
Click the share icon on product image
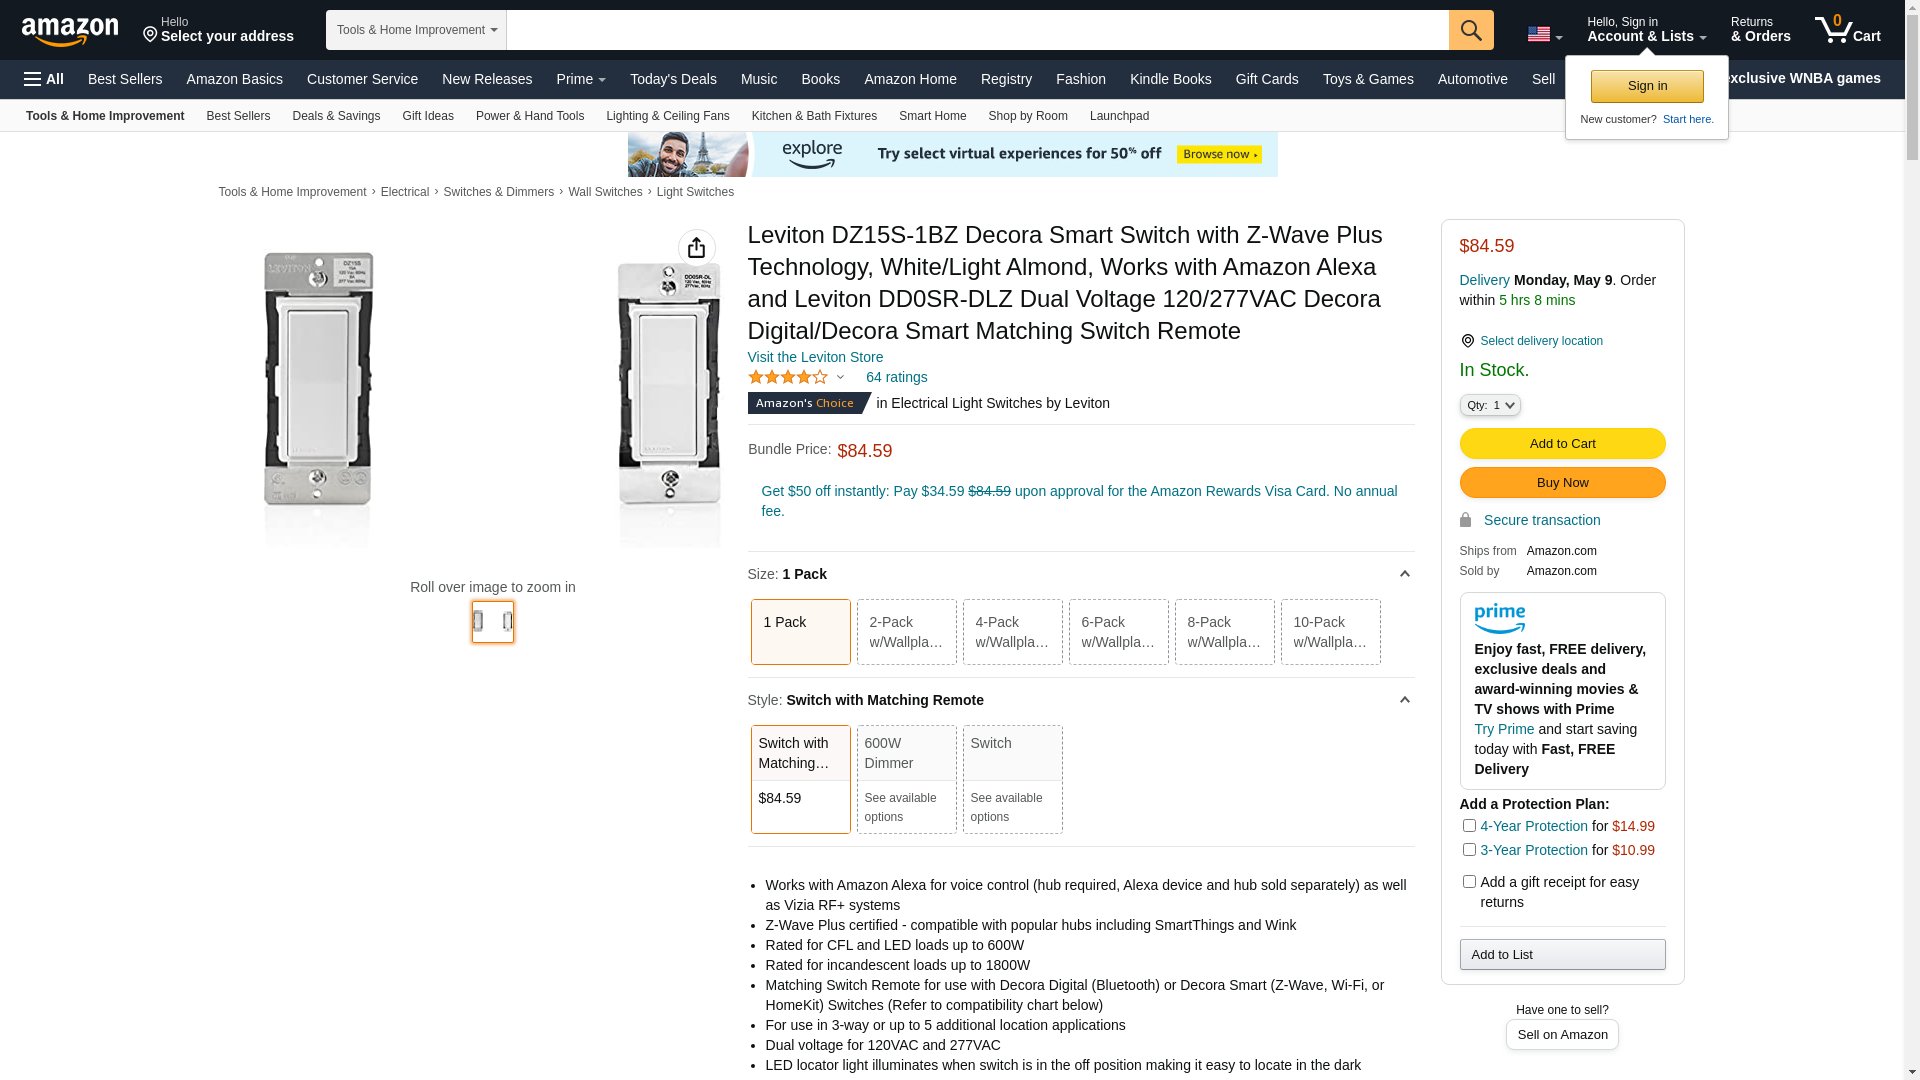[x=696, y=248]
